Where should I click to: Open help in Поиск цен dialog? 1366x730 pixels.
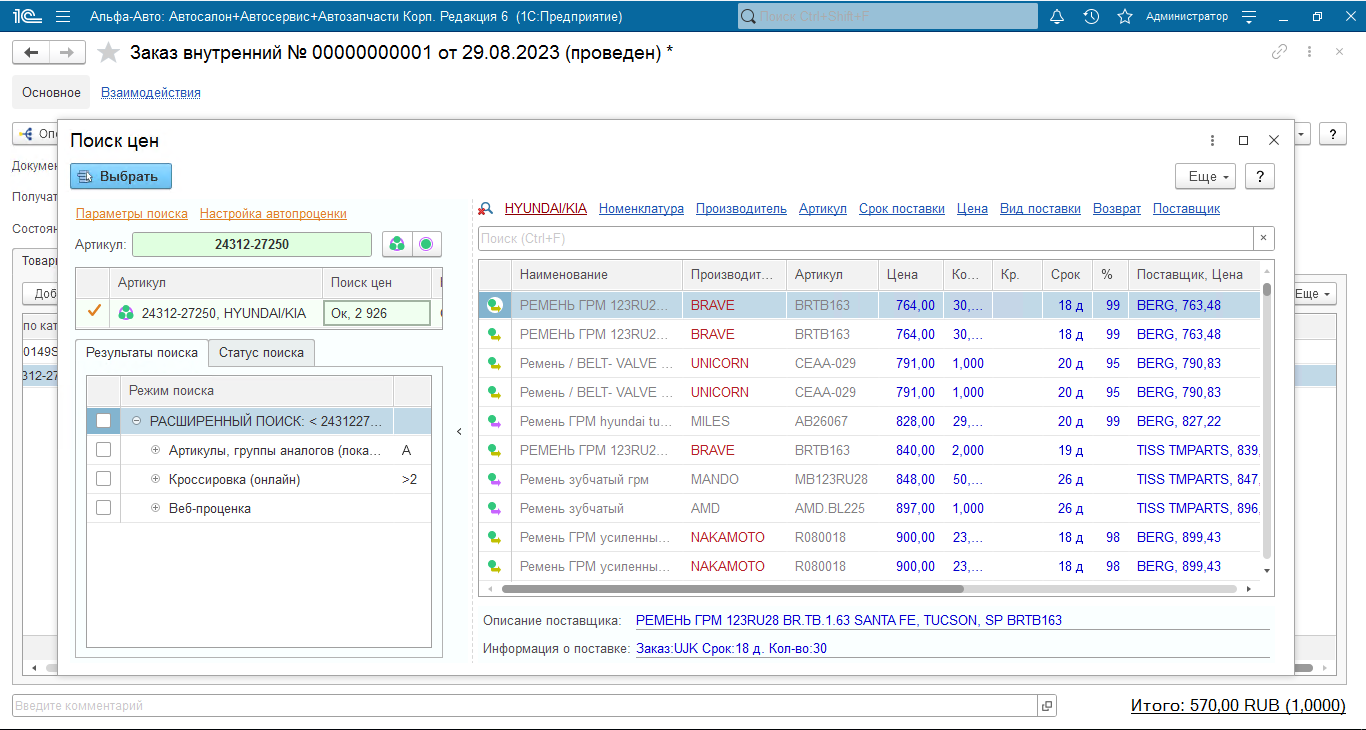1260,176
